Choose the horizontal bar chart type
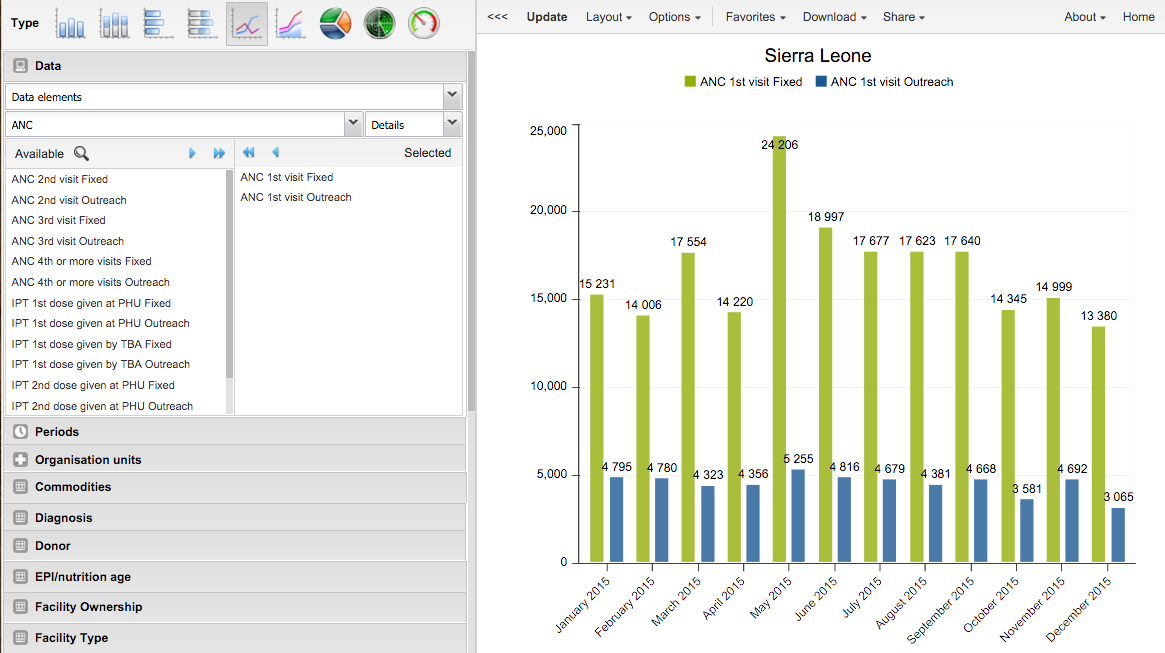The height and width of the screenshot is (653, 1165). 158,23
